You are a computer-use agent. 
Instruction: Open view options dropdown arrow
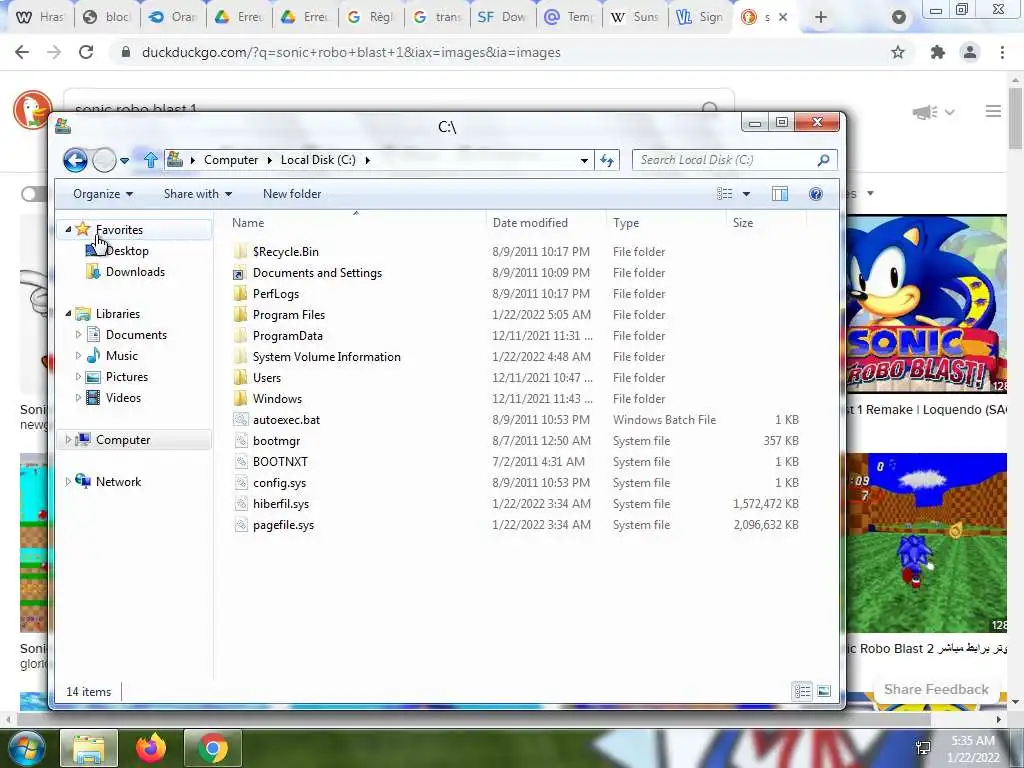pyautogui.click(x=746, y=194)
